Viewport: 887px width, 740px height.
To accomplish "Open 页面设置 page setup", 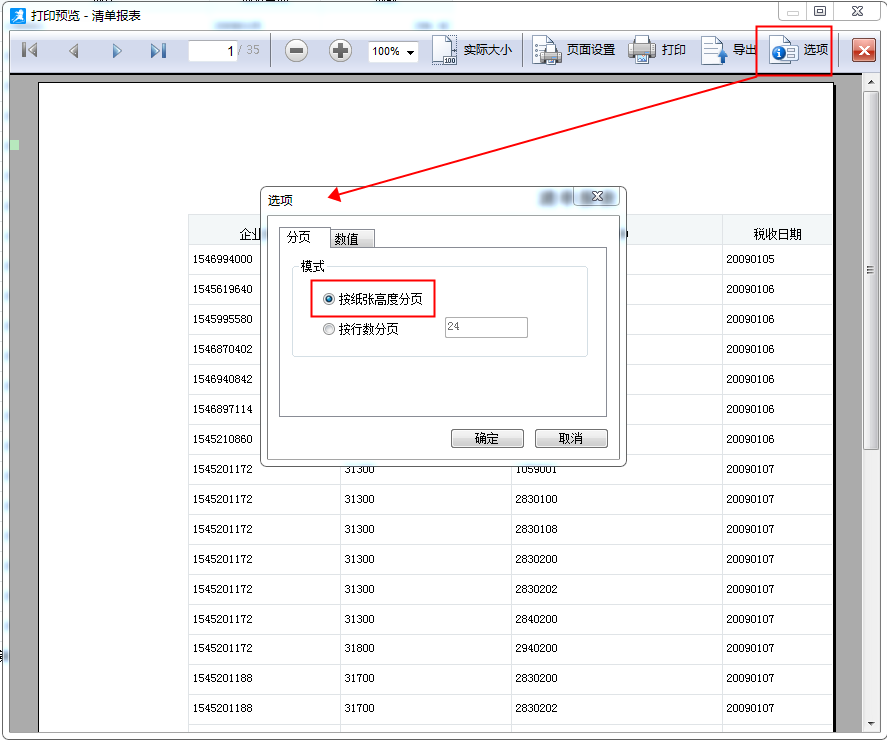I will click(x=547, y=50).
